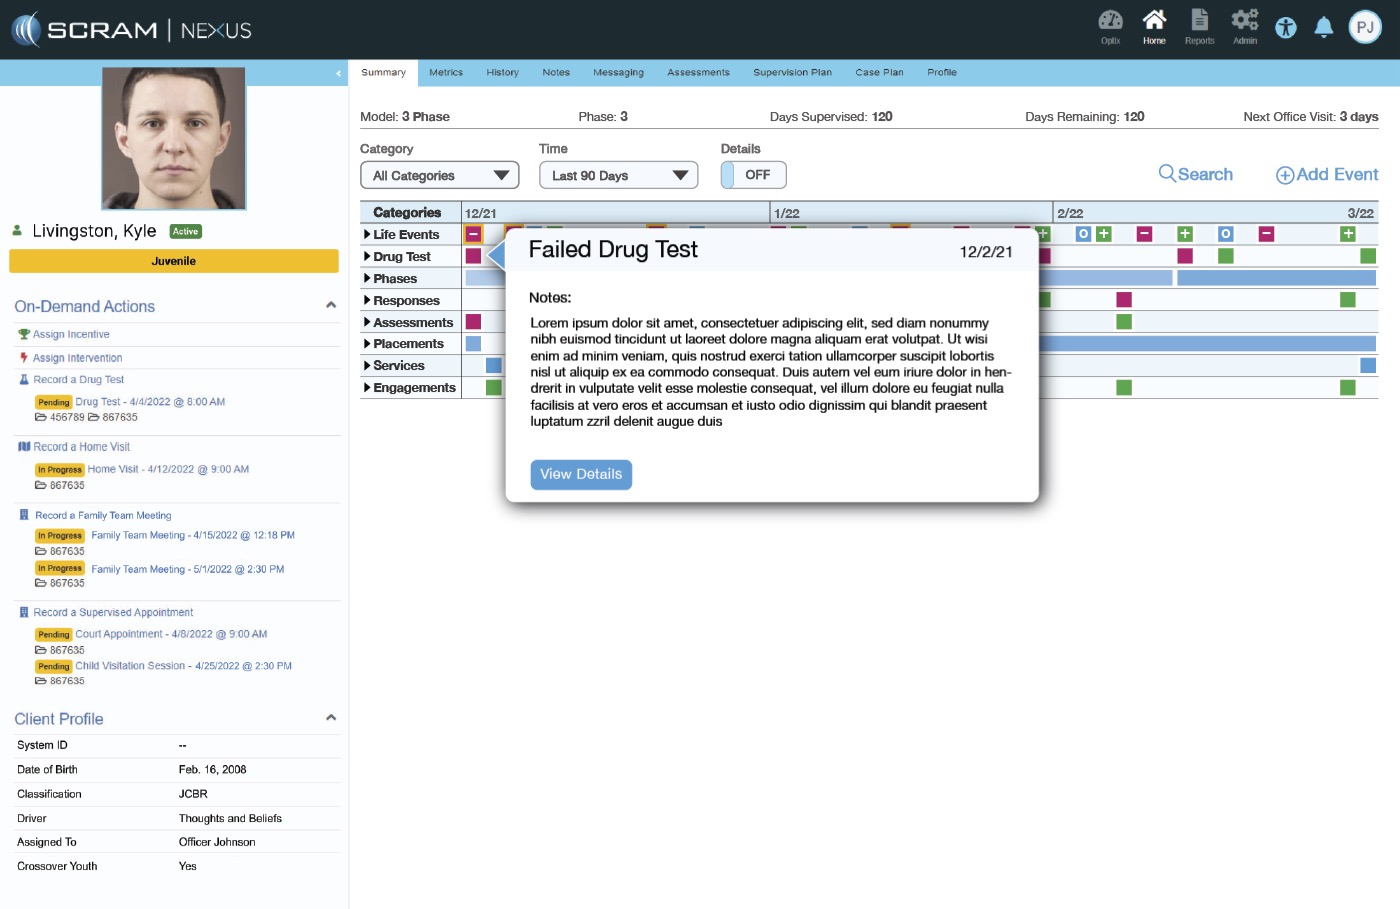Open notifications bell
This screenshot has height=909, width=1400.
click(x=1323, y=28)
